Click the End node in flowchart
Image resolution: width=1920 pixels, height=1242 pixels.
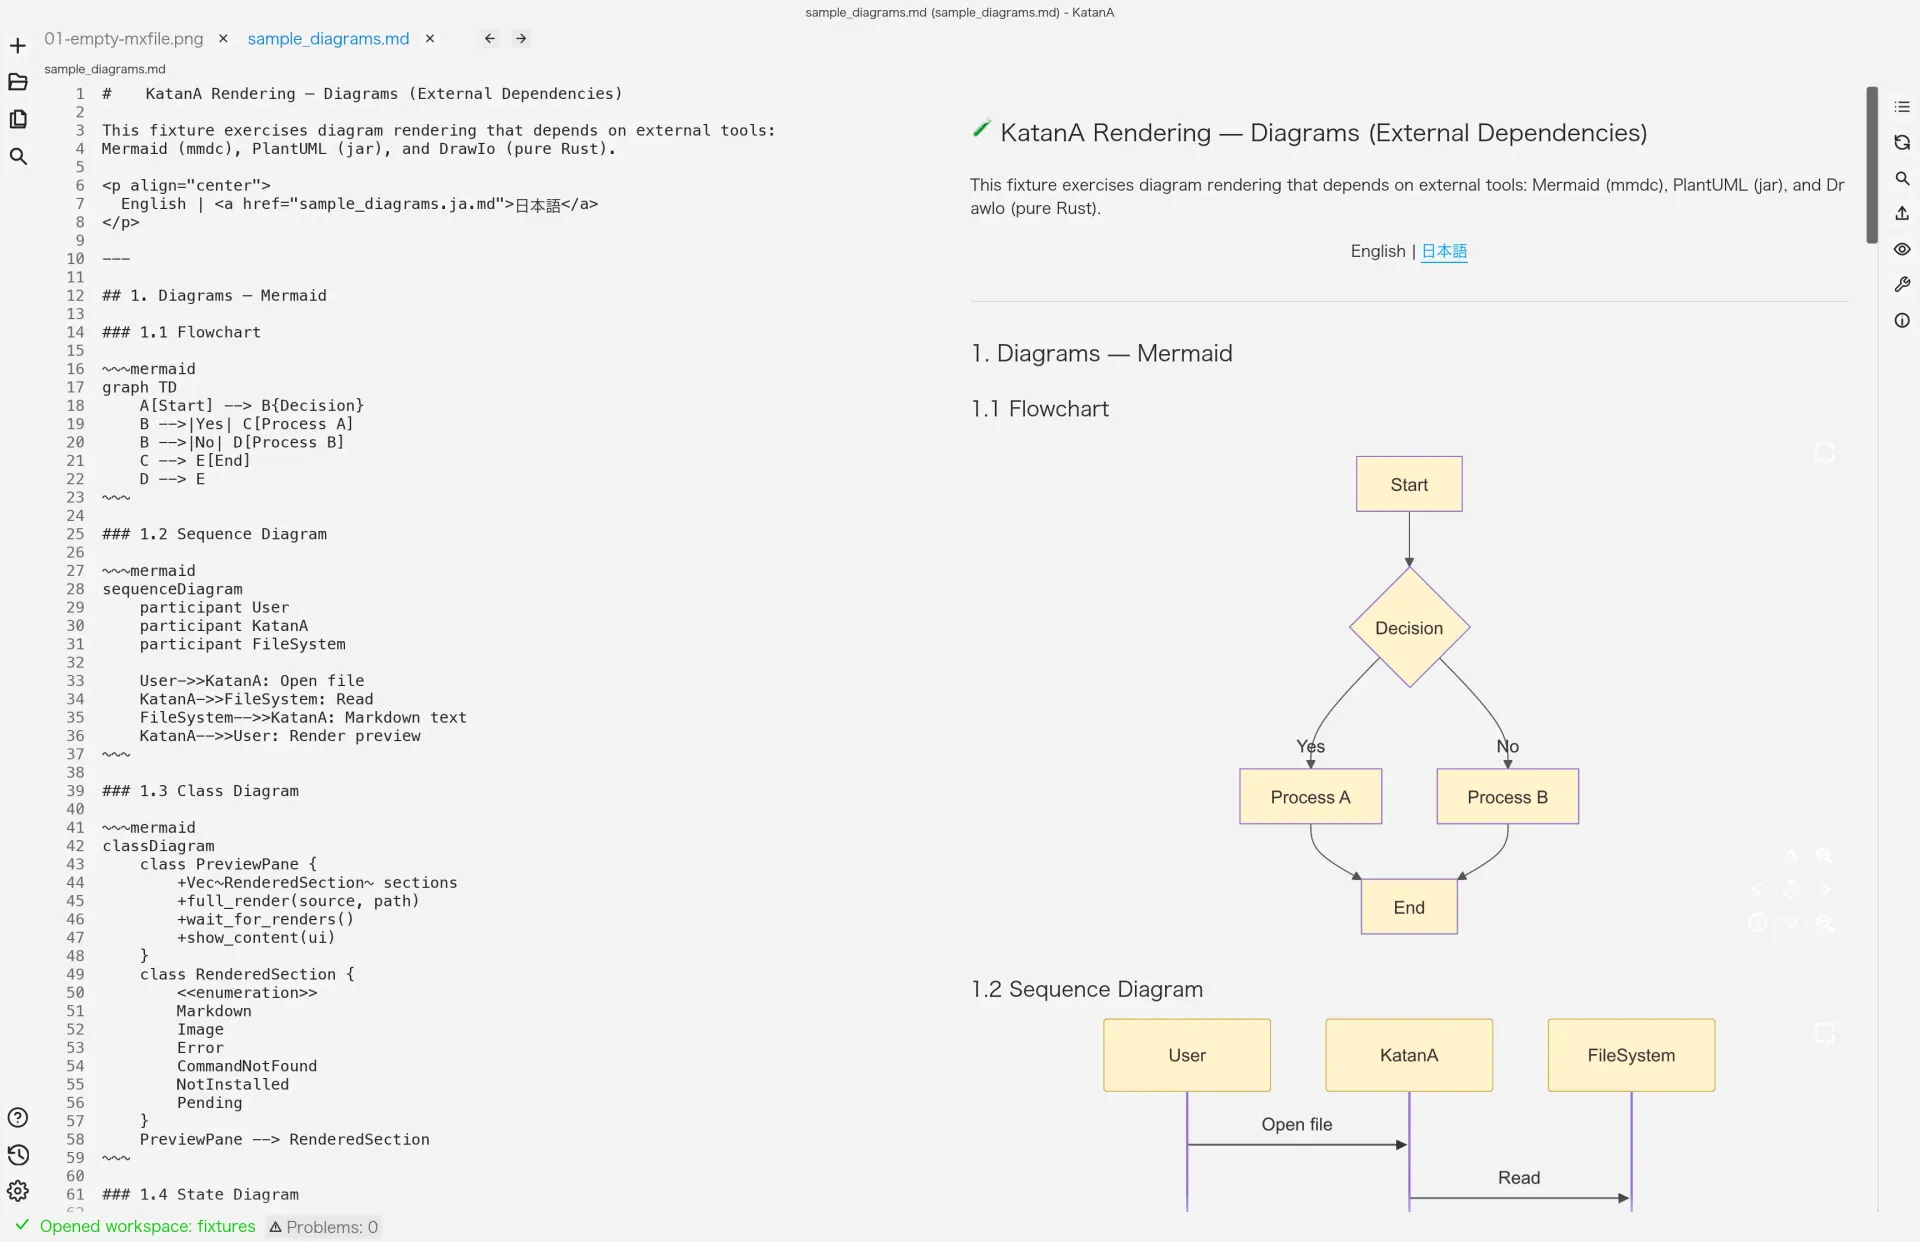(x=1409, y=907)
